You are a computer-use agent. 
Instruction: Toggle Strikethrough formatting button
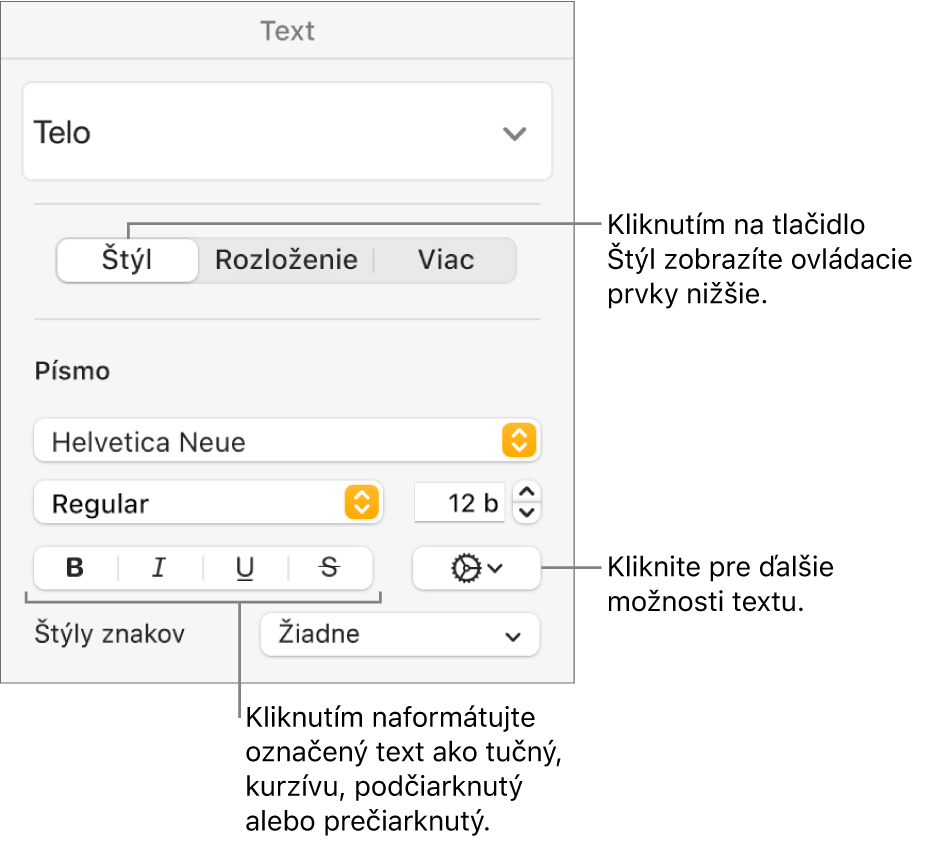pos(330,568)
